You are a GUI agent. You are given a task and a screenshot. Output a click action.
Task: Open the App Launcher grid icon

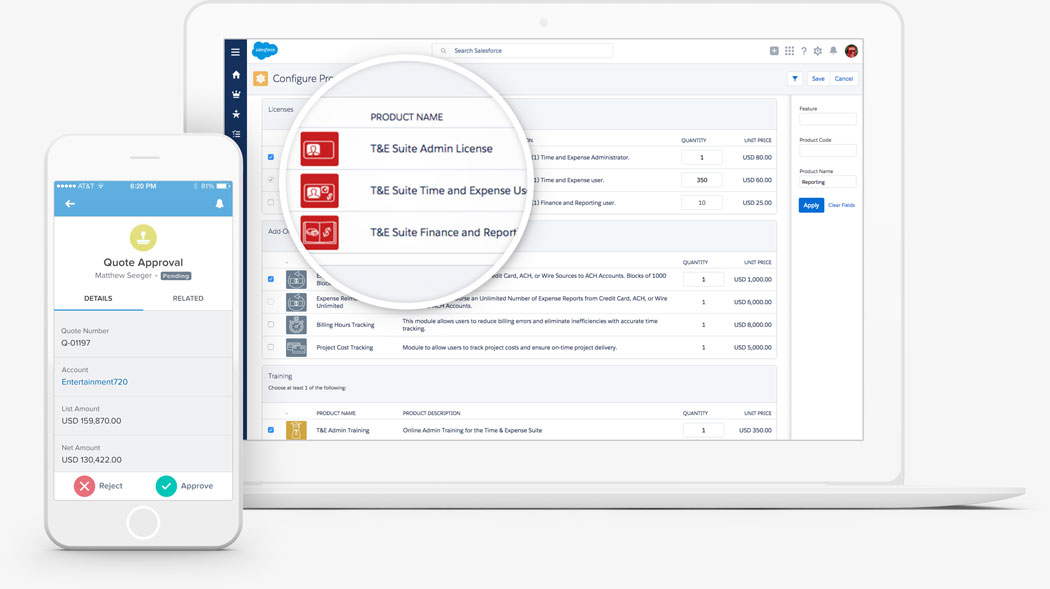pyautogui.click(x=790, y=51)
